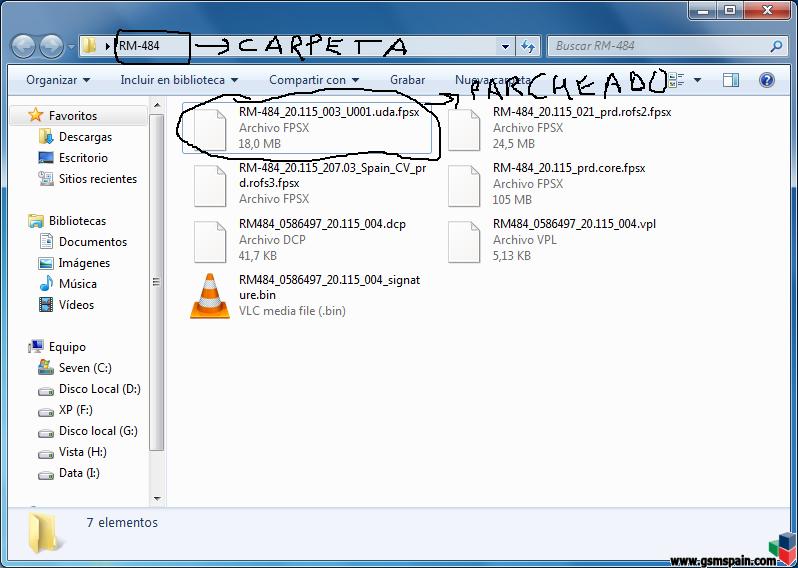Open the Vista (H:) drive

click(x=82, y=451)
